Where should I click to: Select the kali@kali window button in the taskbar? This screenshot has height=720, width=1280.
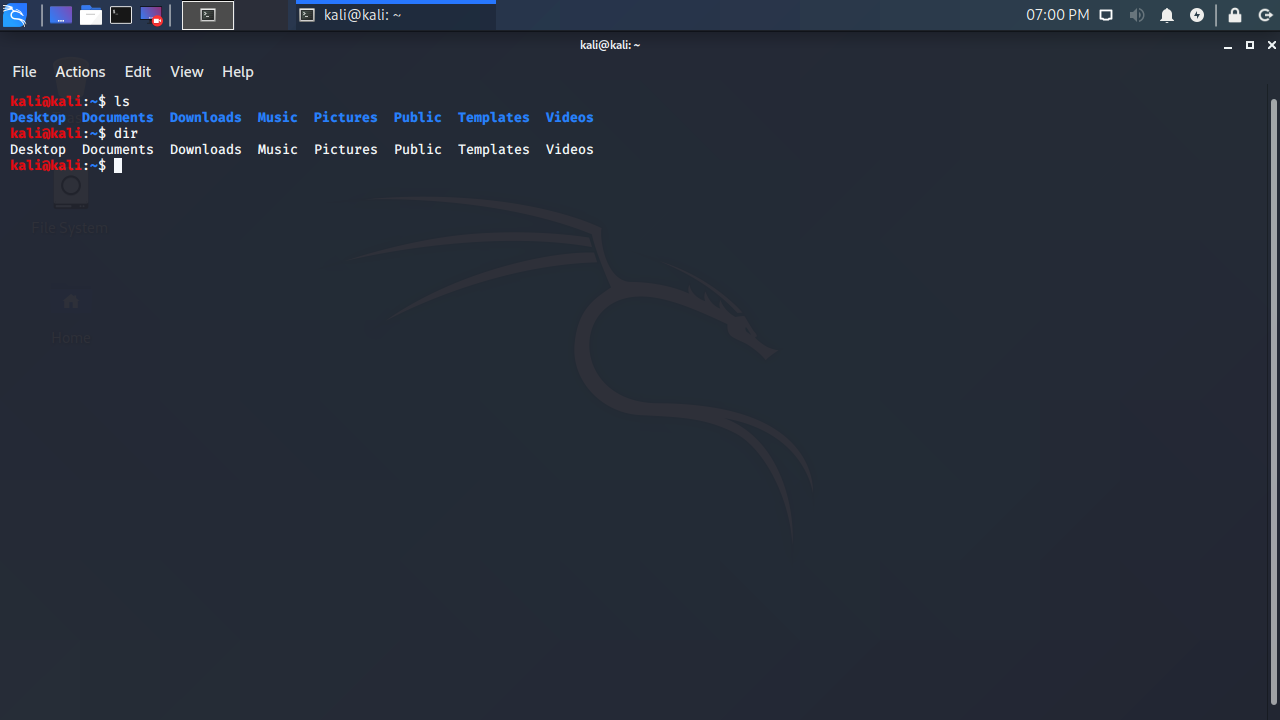(390, 15)
